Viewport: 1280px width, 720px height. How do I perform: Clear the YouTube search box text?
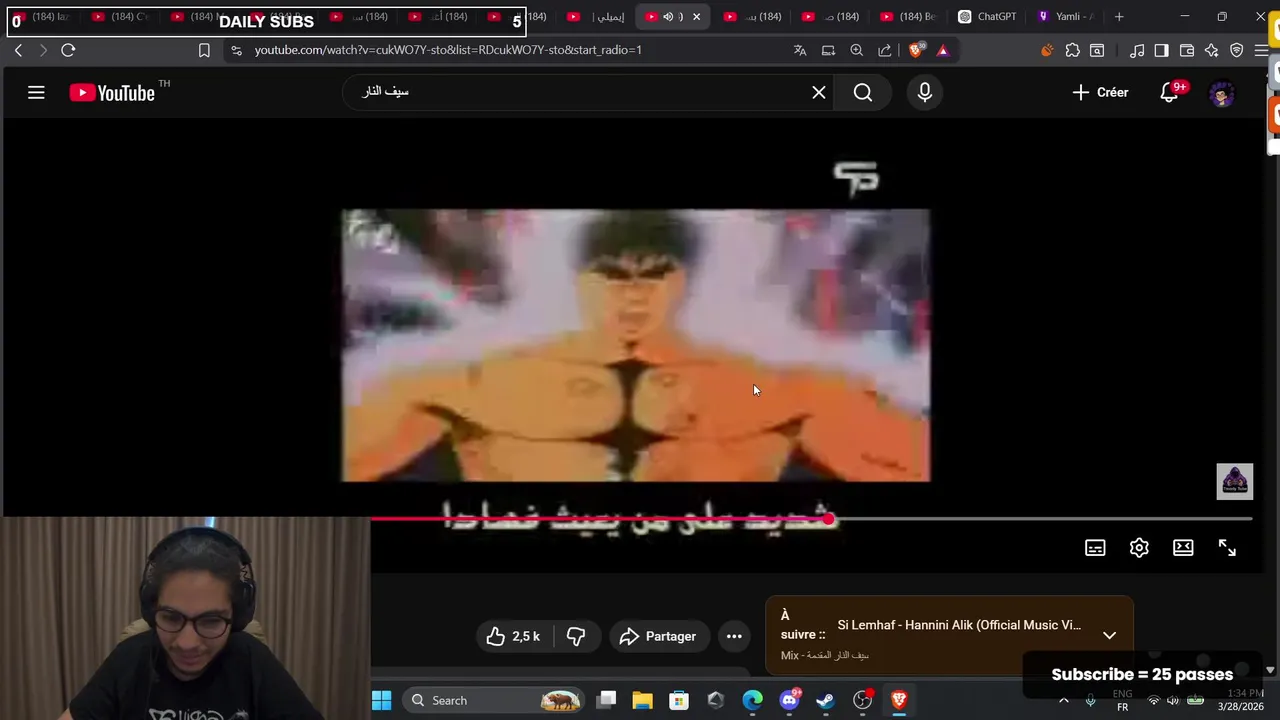[x=819, y=92]
